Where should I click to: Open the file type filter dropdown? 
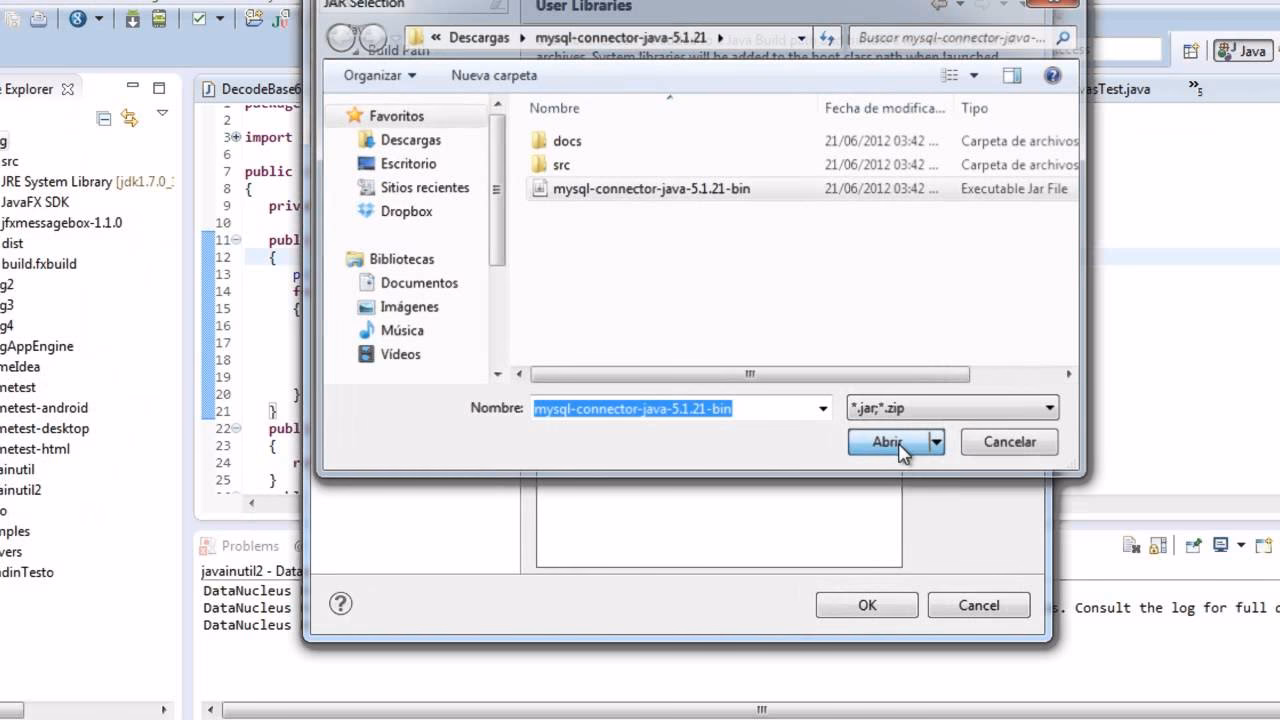(952, 408)
